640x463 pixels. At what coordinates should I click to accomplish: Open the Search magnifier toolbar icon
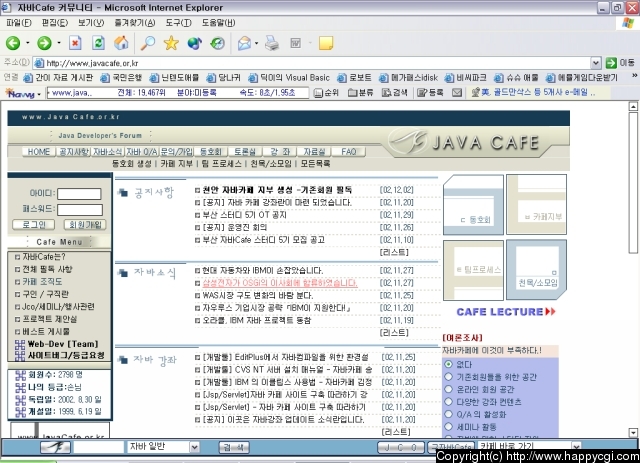point(148,43)
